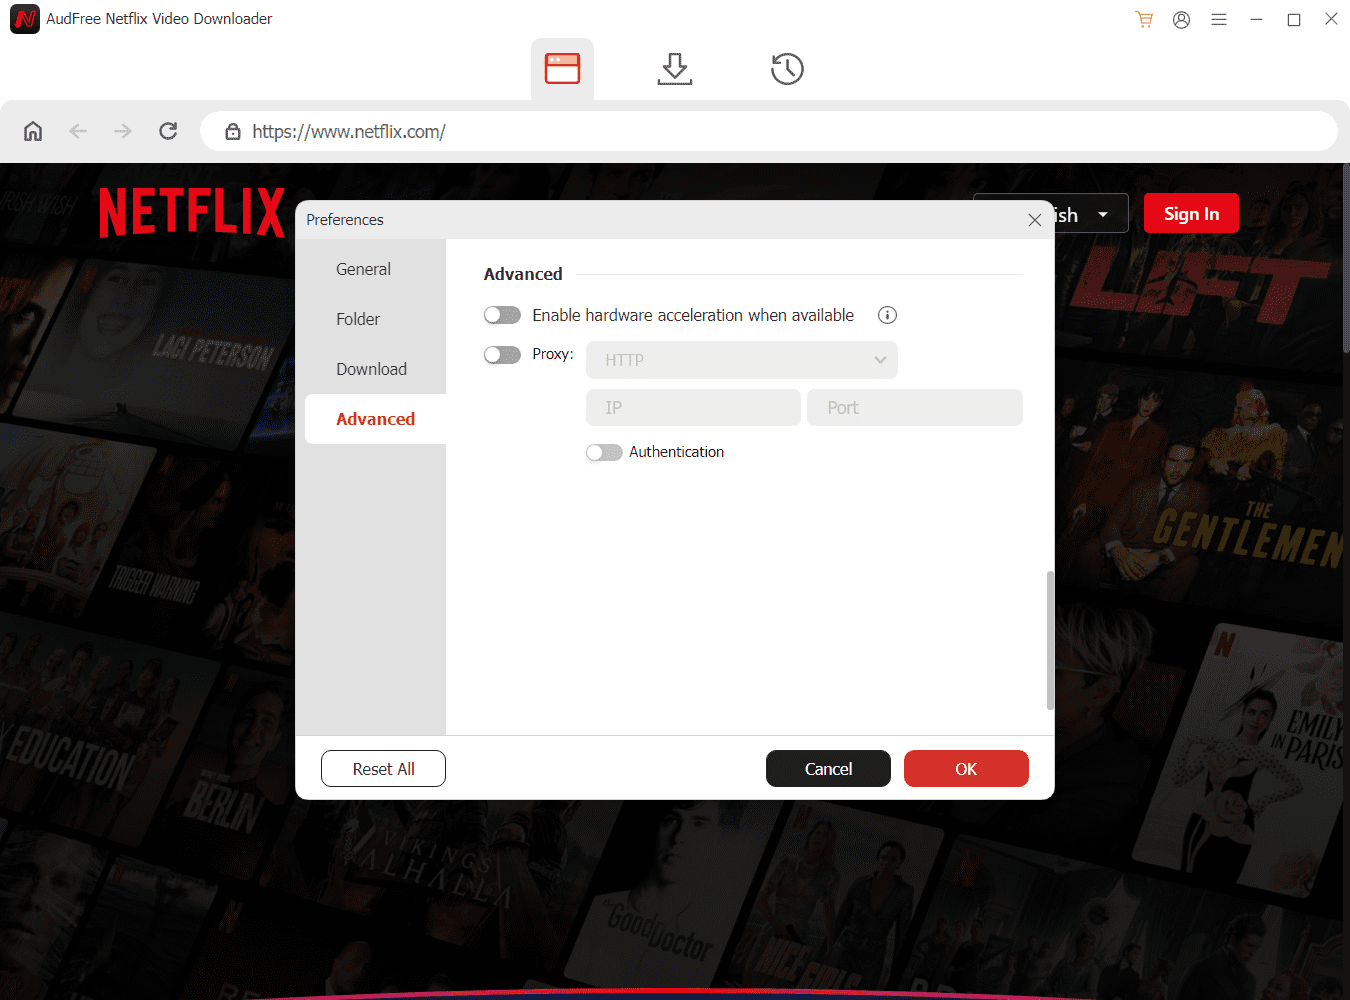Click the Preferences dialog scrollbar

[1050, 640]
